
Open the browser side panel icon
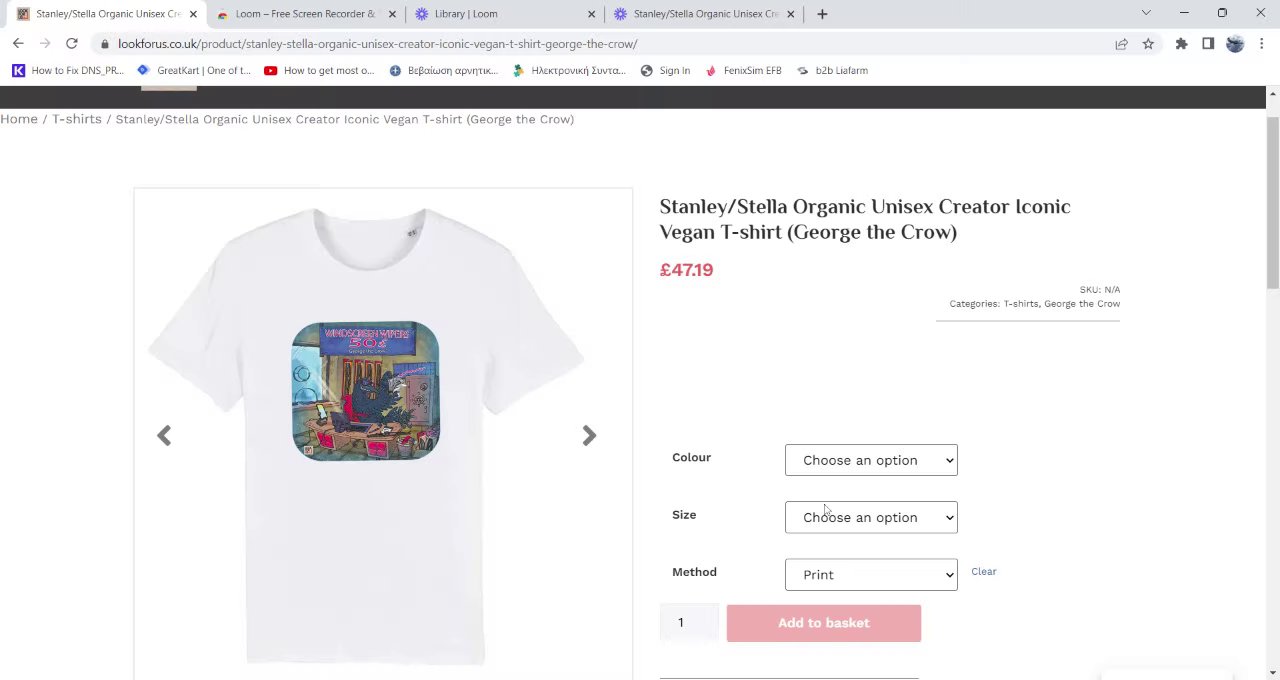[x=1208, y=44]
